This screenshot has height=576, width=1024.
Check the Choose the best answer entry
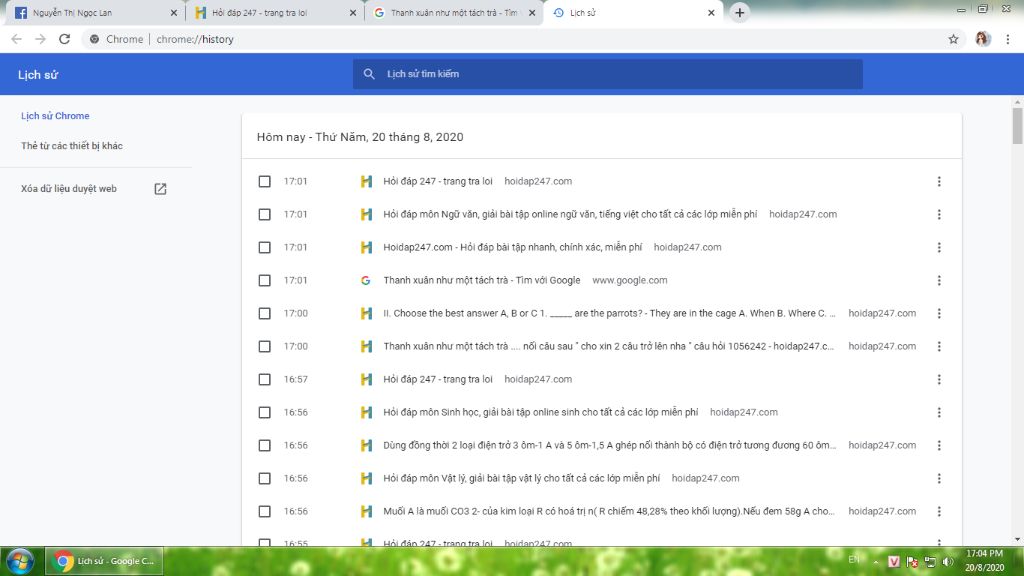coord(264,313)
